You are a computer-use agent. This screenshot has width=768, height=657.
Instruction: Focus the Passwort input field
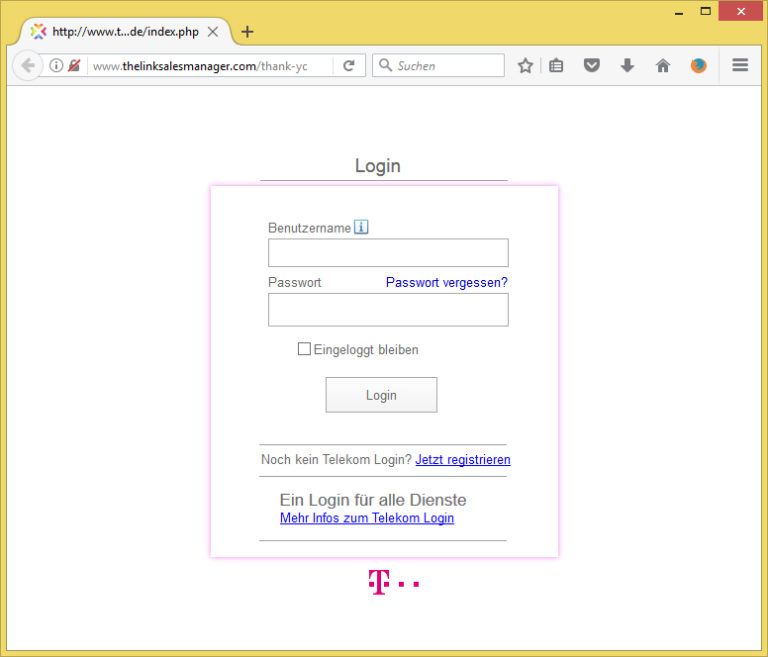(x=388, y=310)
